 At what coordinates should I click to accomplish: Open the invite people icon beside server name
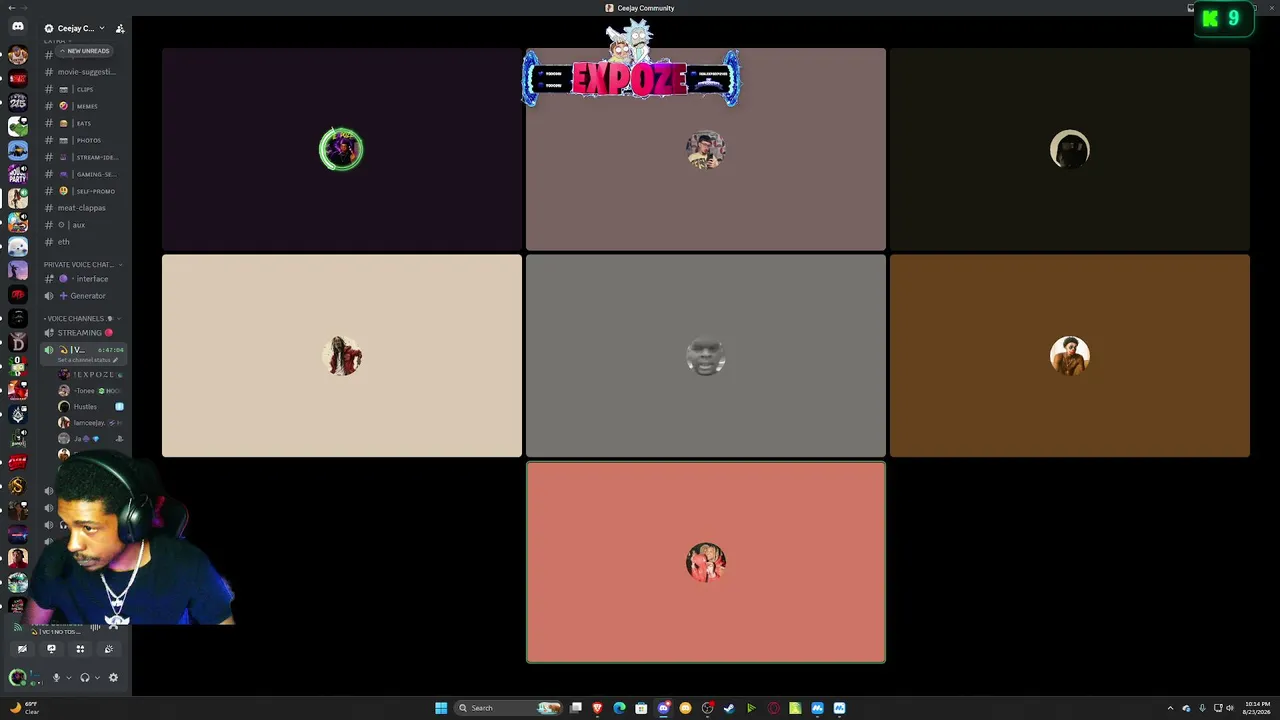pos(120,29)
